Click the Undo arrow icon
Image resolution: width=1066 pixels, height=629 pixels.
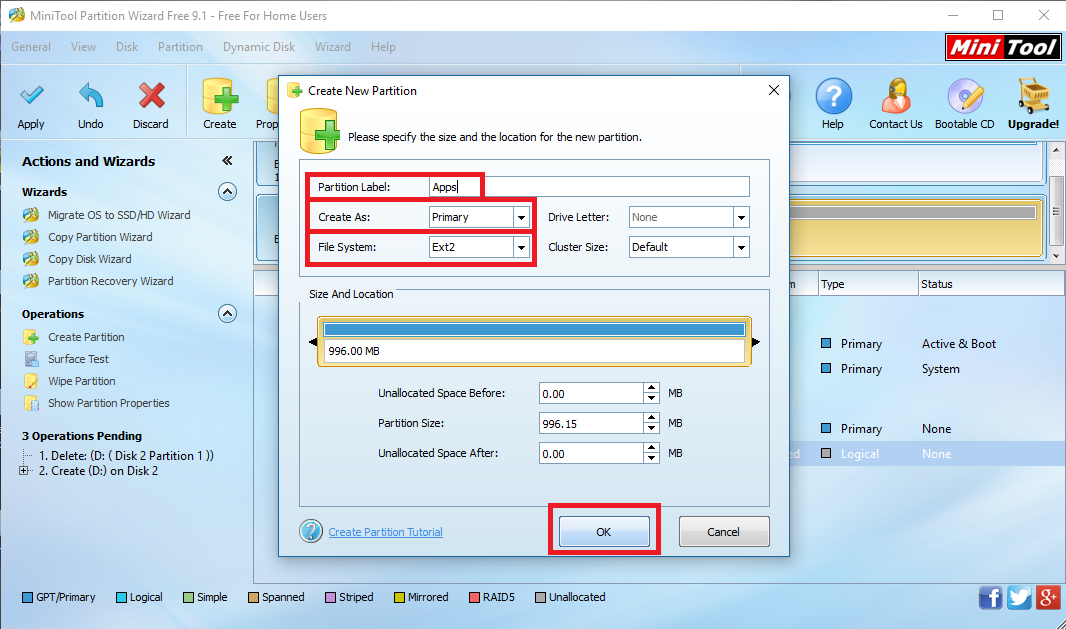(90, 95)
